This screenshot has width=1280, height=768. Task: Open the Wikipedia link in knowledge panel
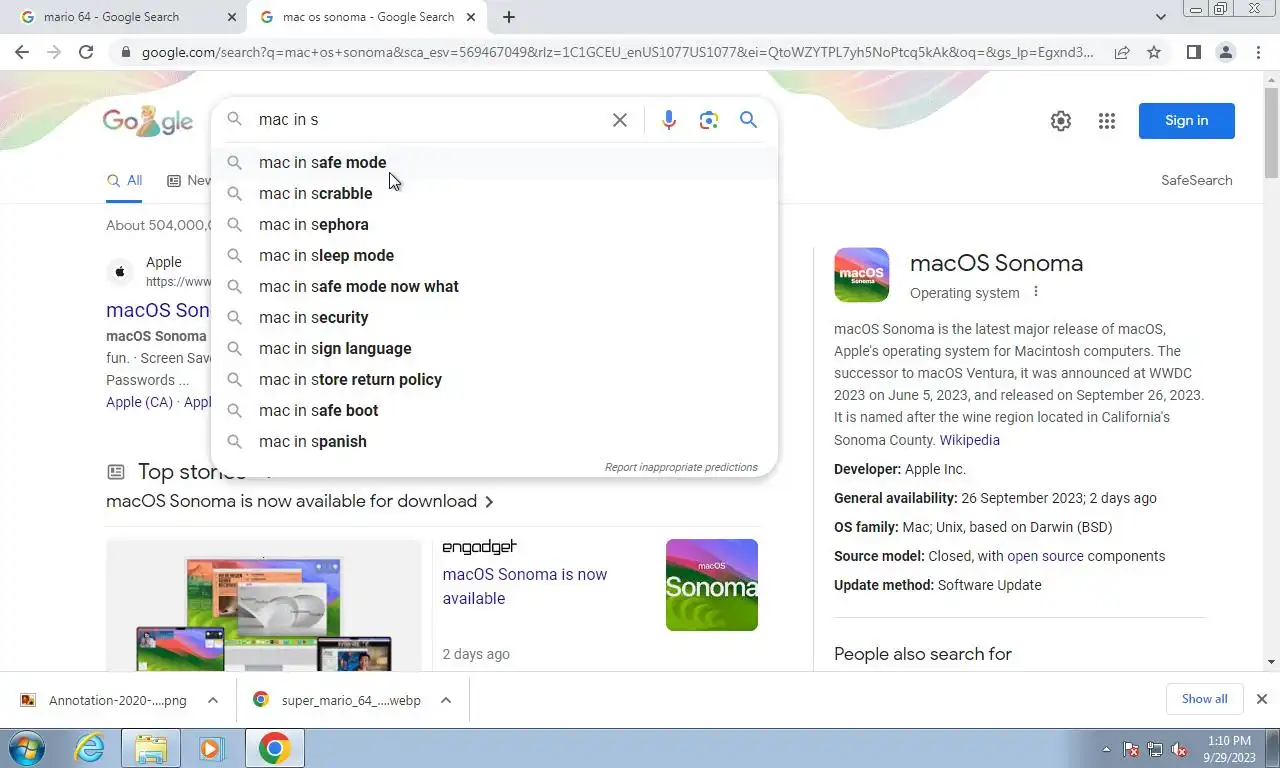click(x=969, y=440)
